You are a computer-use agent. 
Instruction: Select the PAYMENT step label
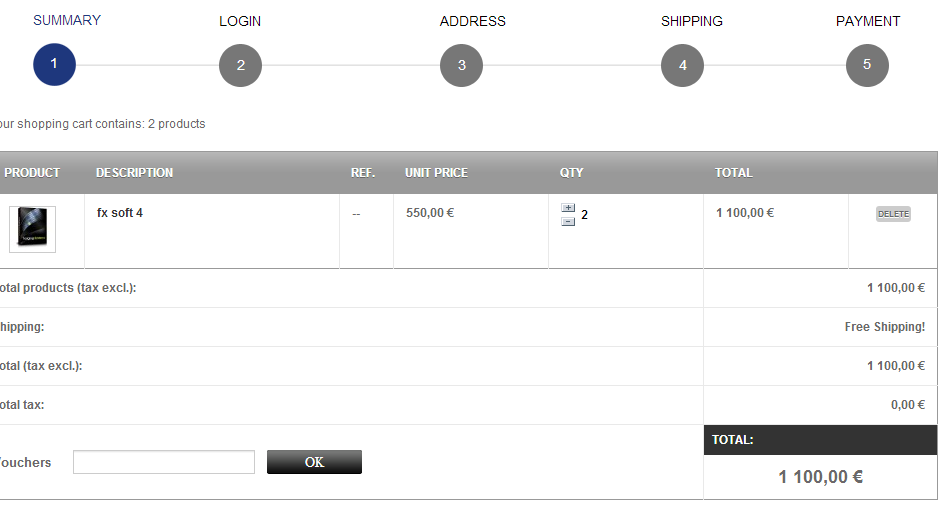868,21
